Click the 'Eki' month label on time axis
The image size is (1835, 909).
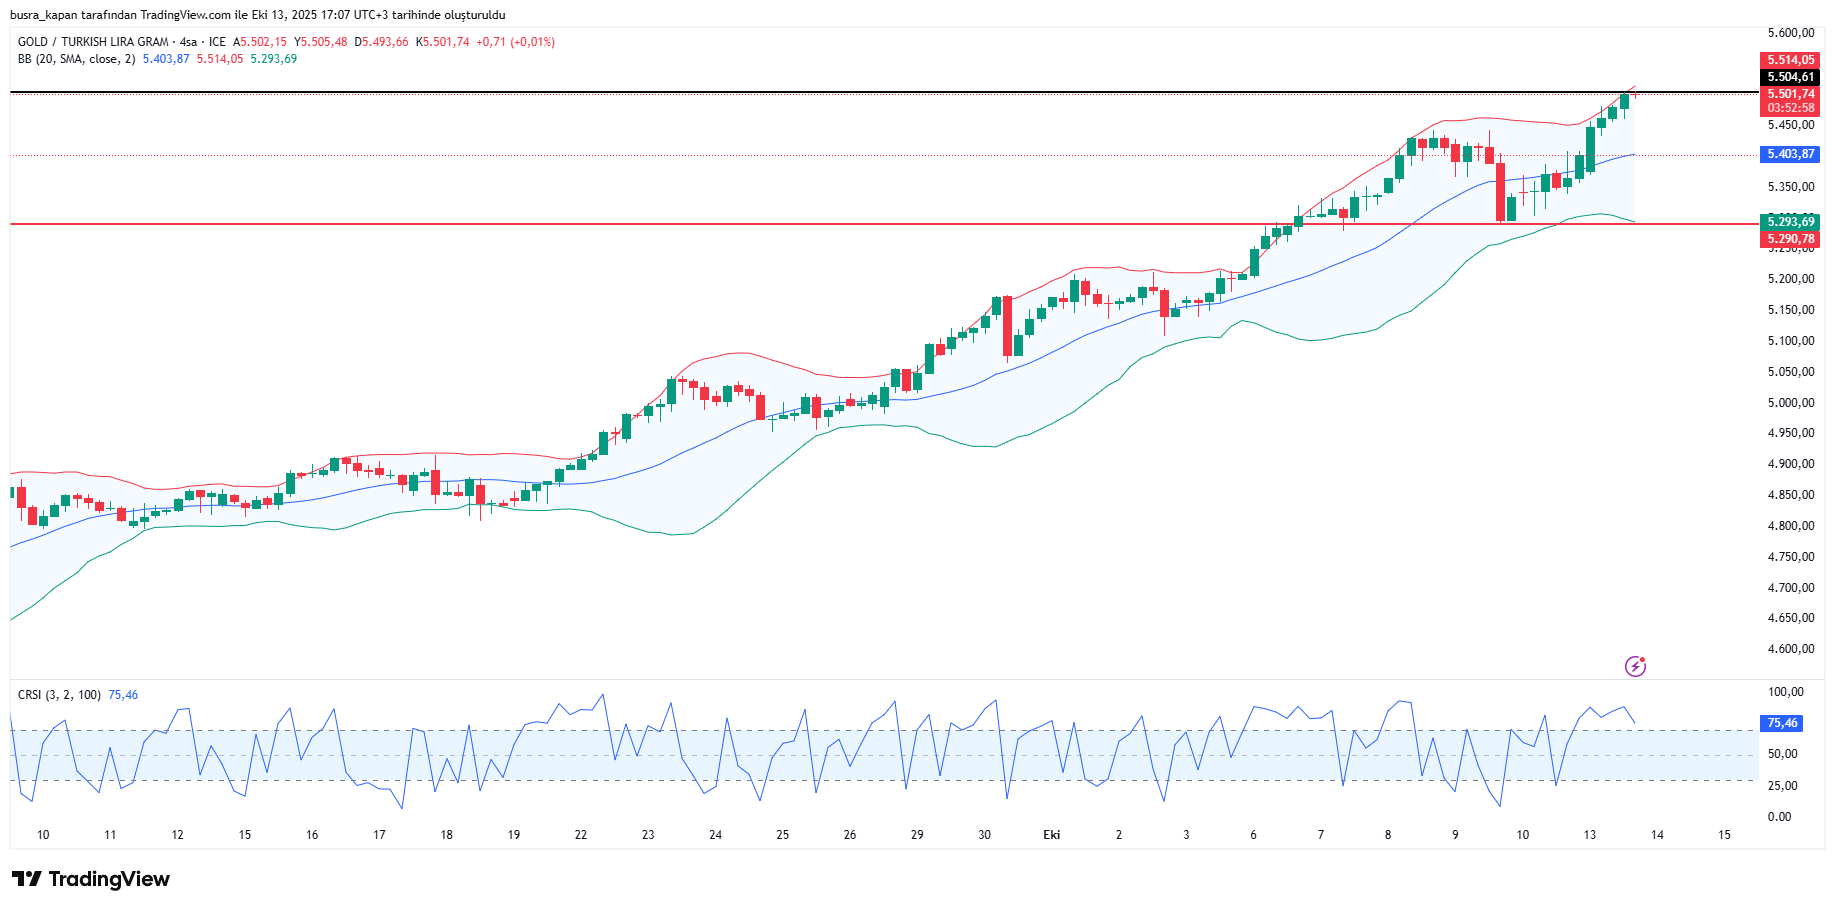[1051, 835]
